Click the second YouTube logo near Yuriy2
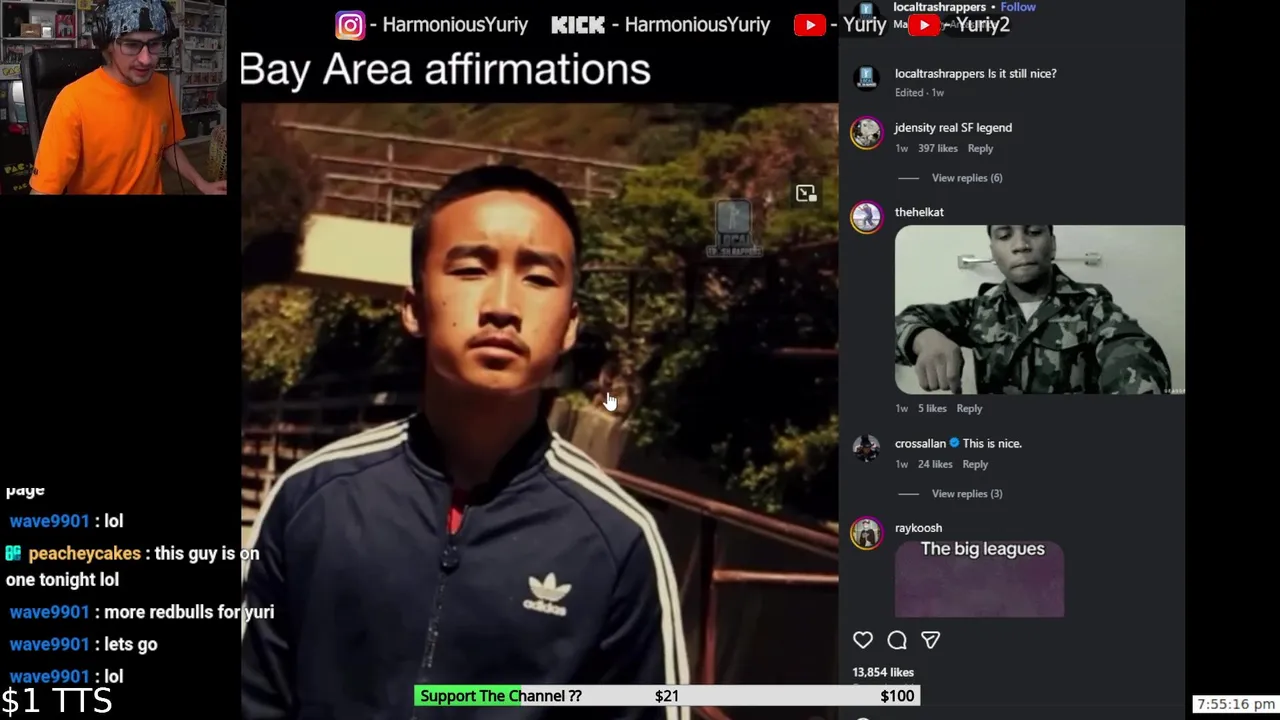The width and height of the screenshot is (1280, 720). pyautogui.click(x=925, y=25)
